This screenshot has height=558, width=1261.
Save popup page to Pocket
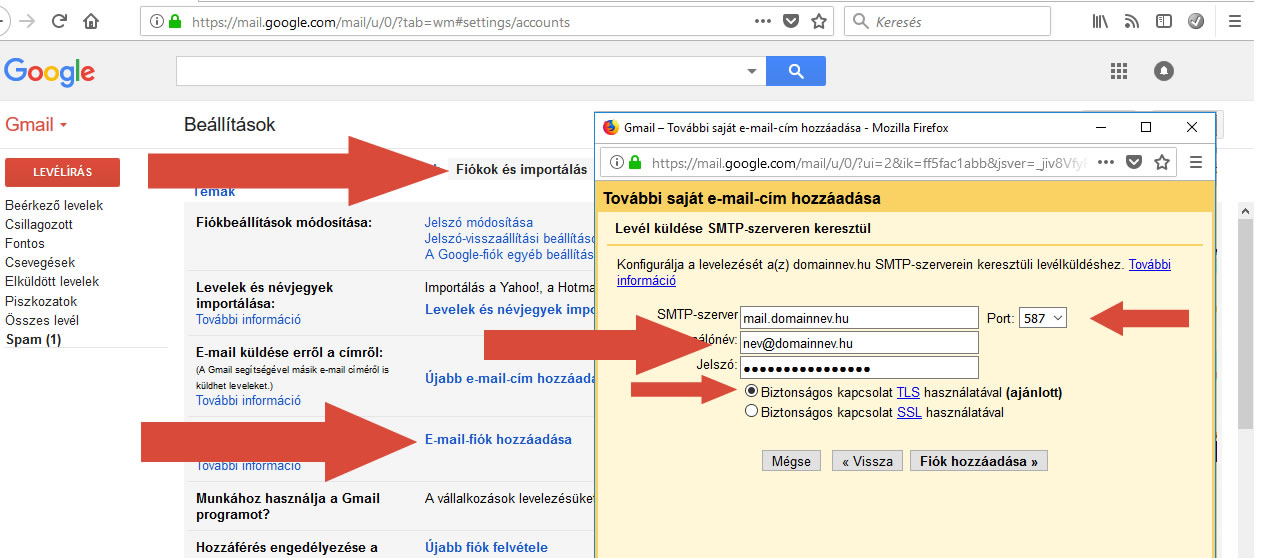tap(1134, 162)
